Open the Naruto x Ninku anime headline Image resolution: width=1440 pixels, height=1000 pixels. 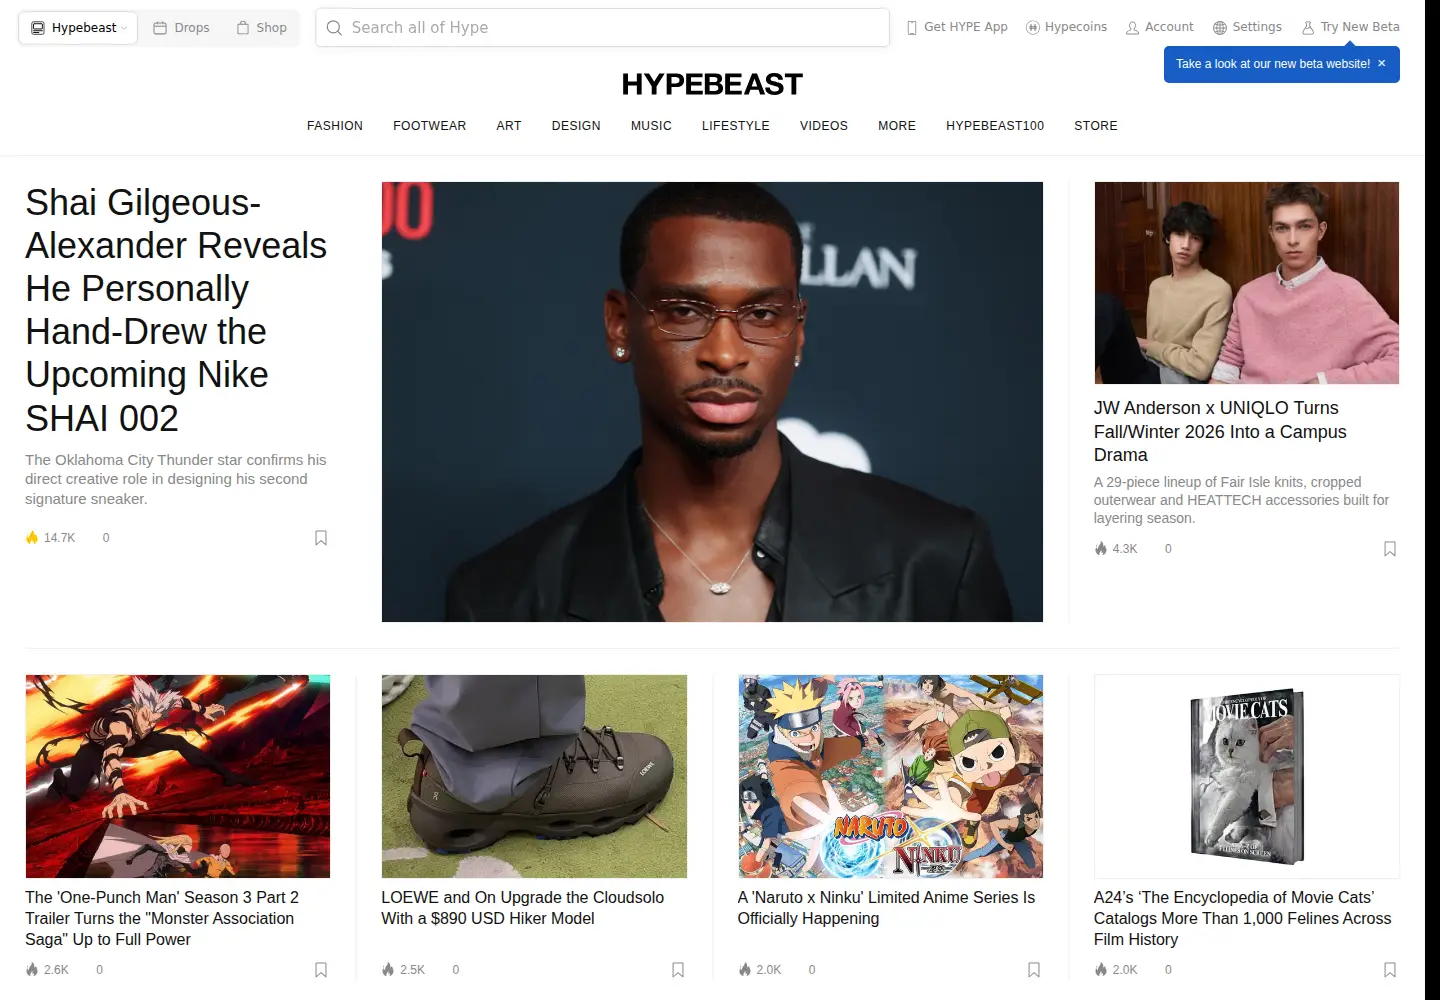(886, 908)
